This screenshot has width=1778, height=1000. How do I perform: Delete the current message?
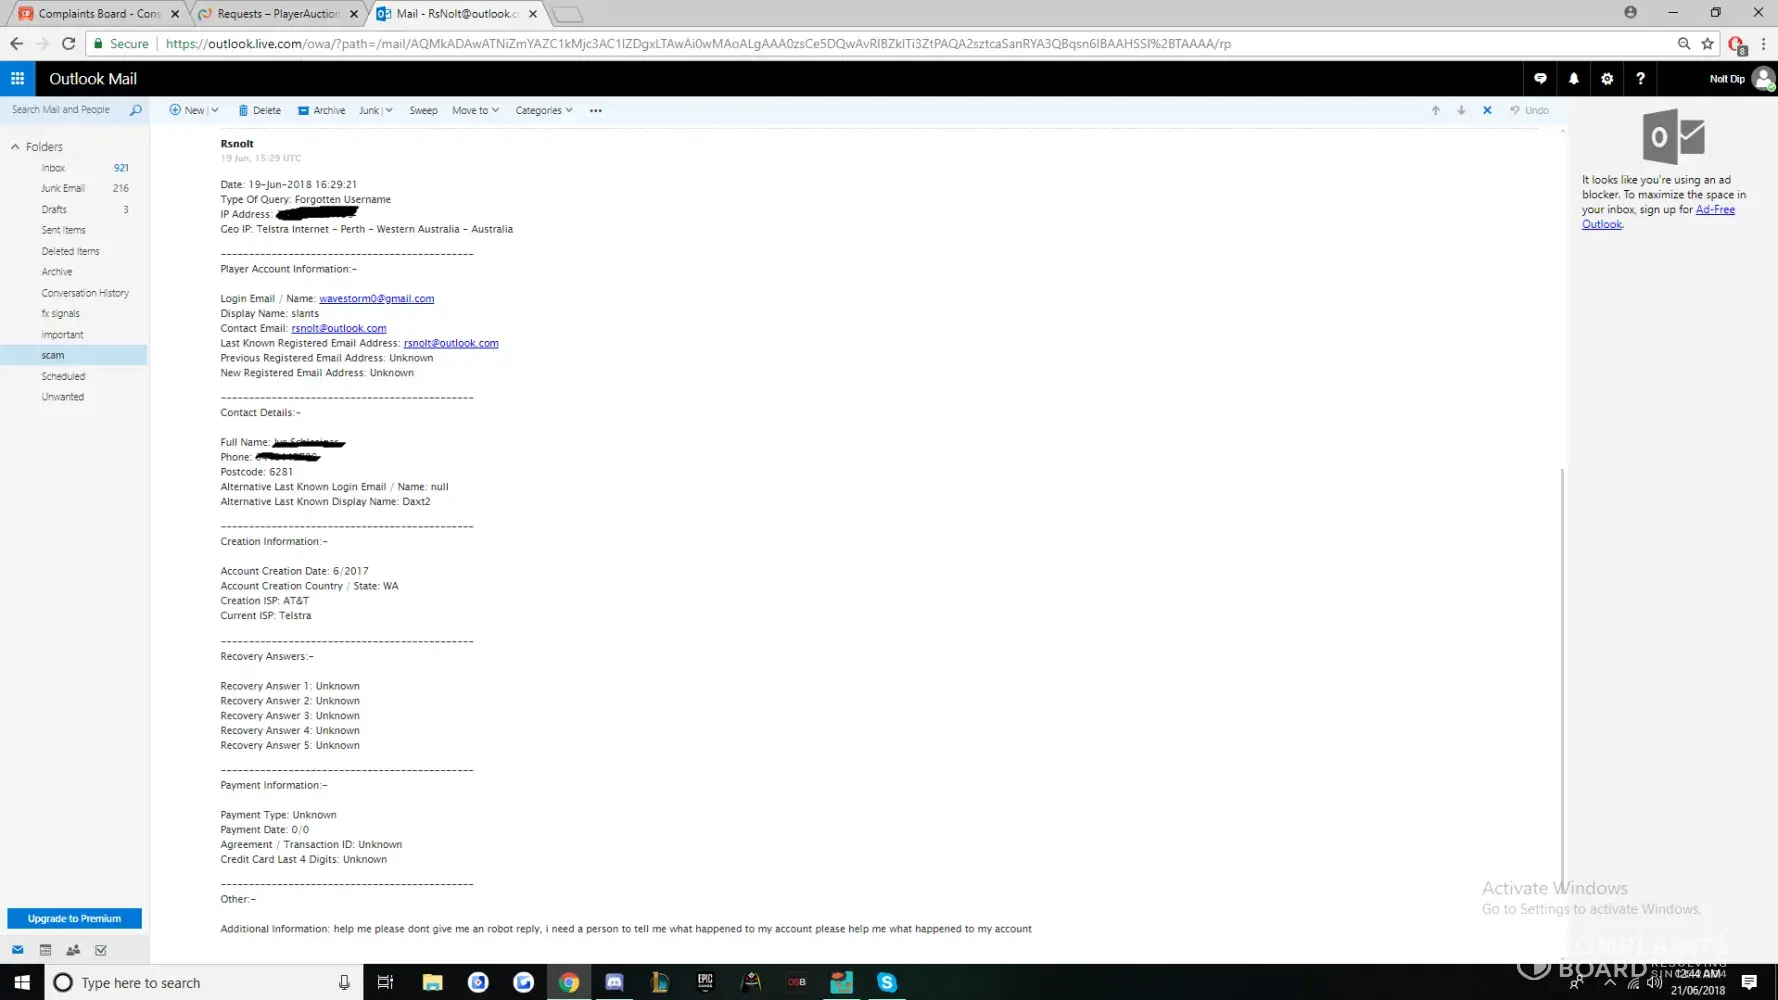259,111
